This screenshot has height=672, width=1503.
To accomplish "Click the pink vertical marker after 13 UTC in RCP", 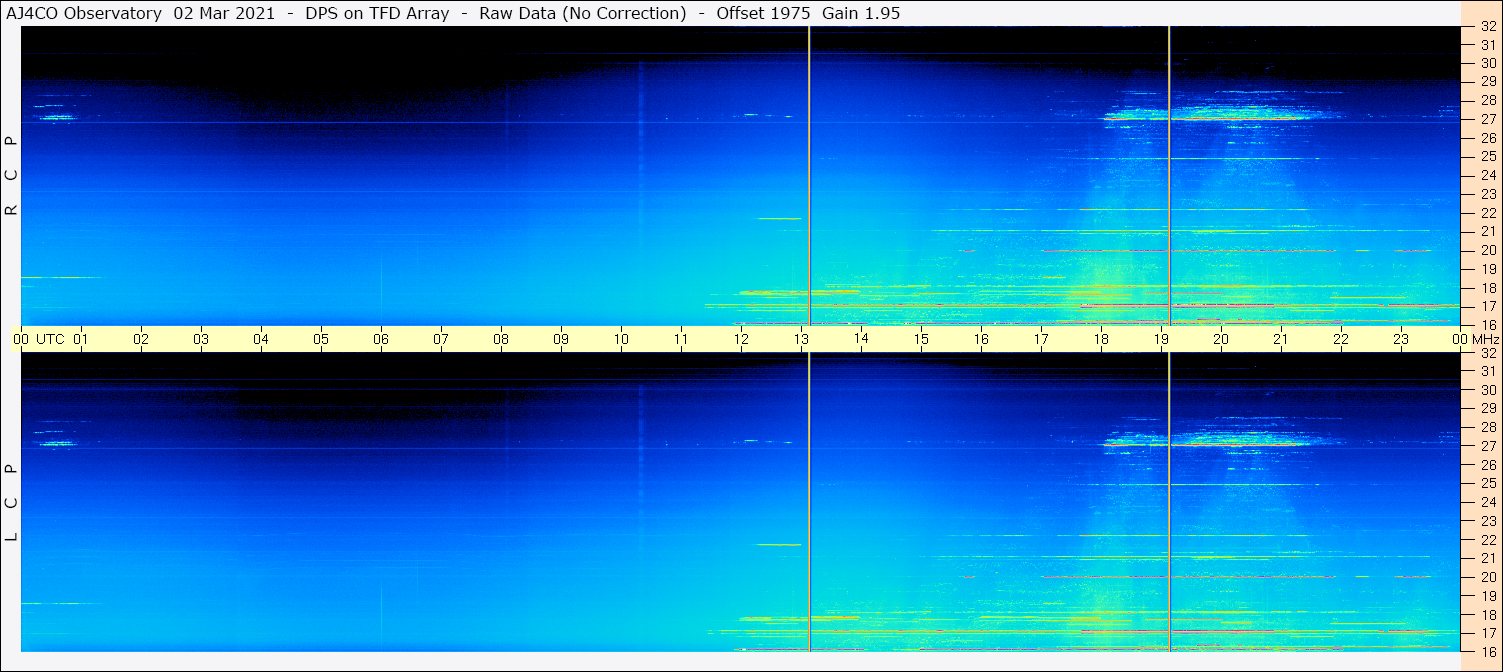I will click(x=809, y=175).
